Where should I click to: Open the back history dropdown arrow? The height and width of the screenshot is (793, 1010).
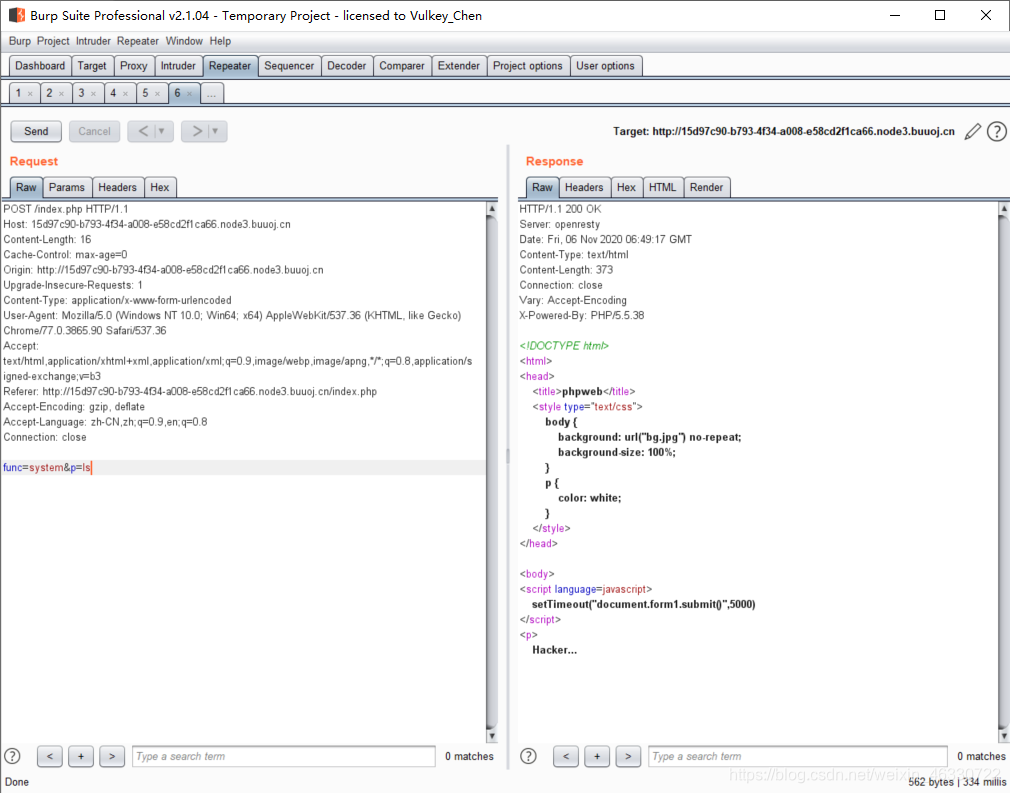(x=162, y=131)
